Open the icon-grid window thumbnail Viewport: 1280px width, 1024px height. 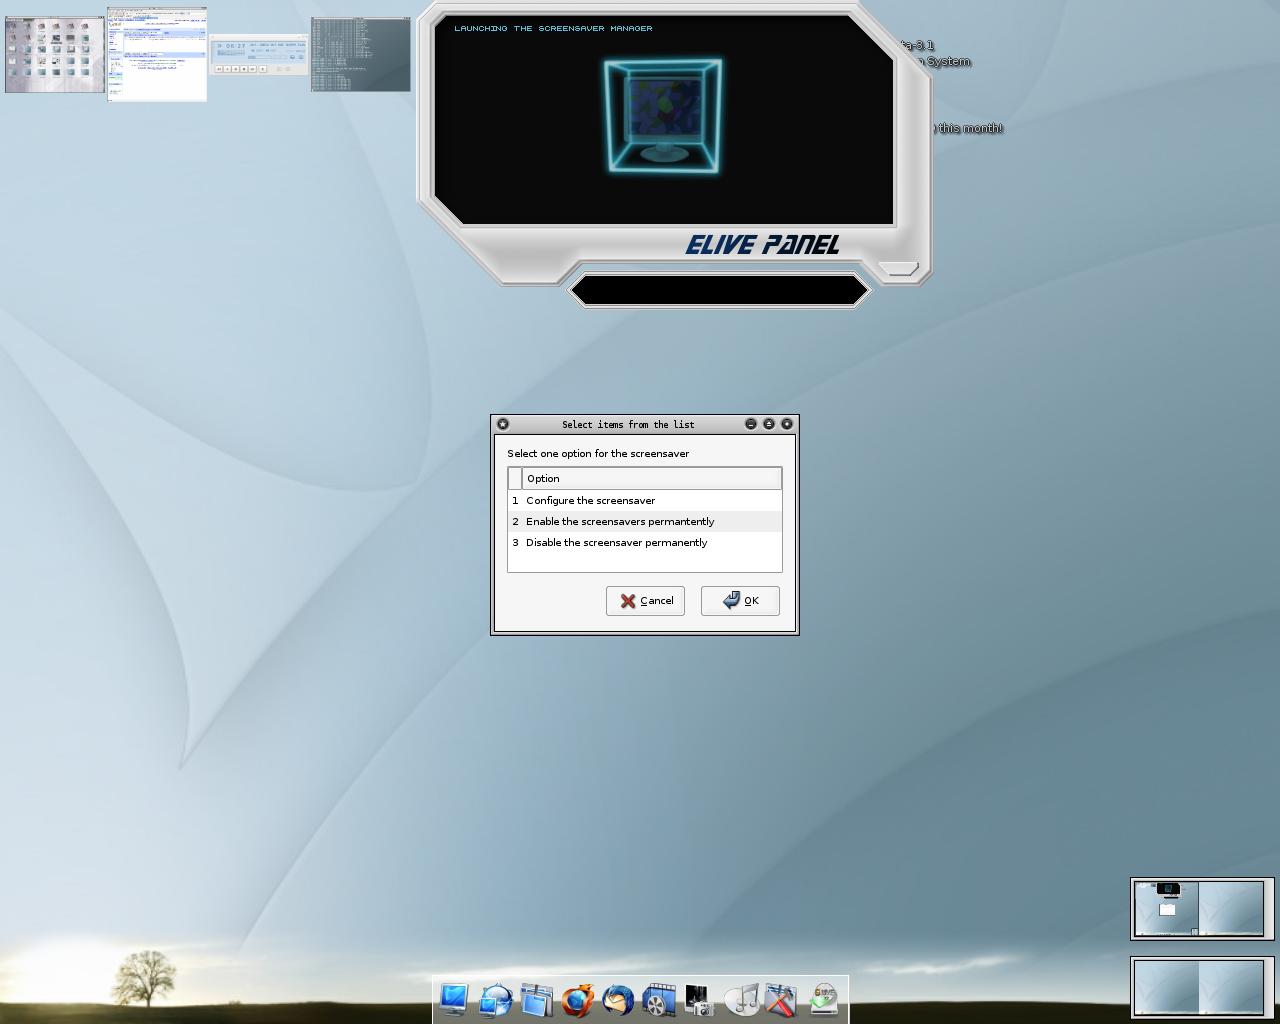55,55
